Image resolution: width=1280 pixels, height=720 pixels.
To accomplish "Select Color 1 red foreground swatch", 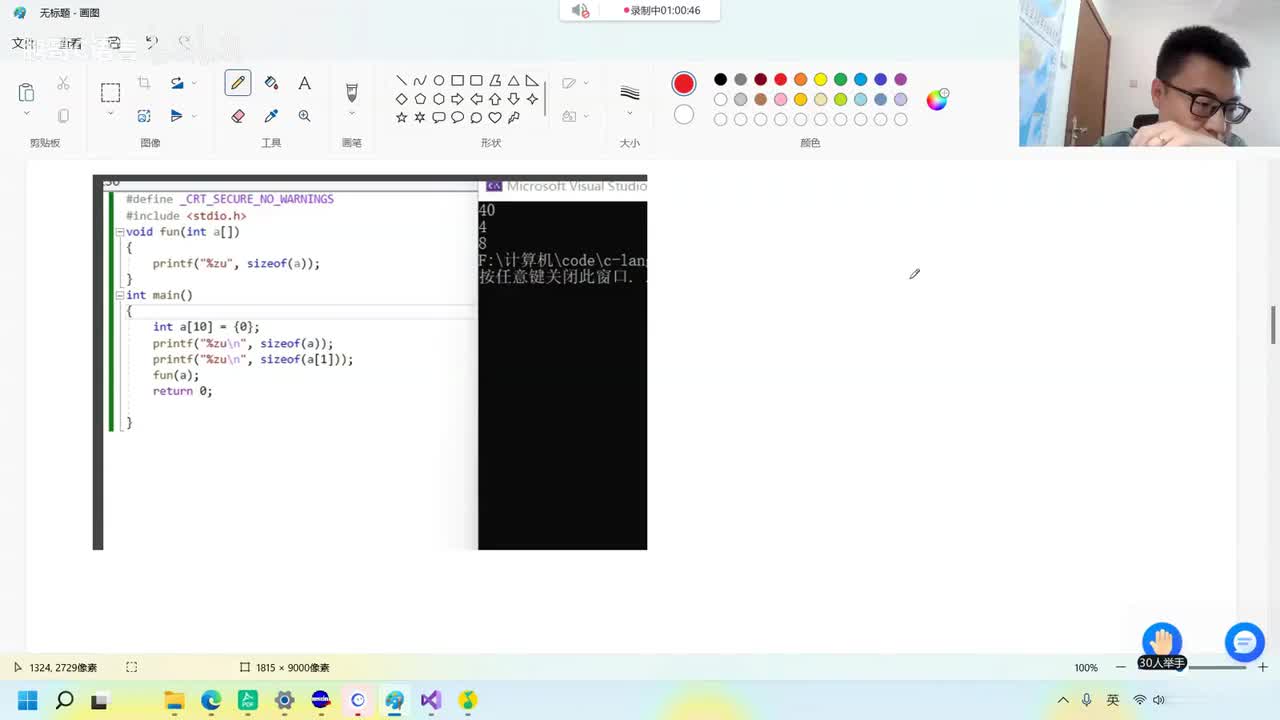I will [684, 84].
